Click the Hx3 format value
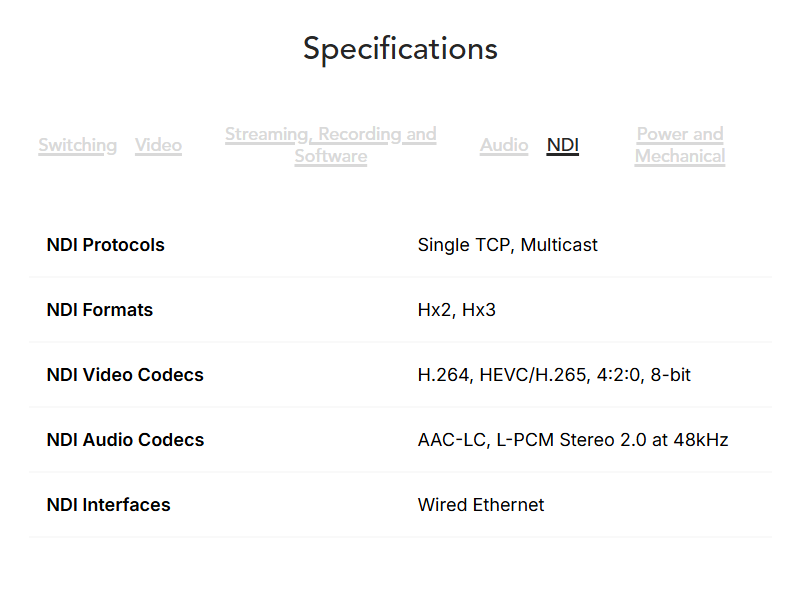 [x=479, y=310]
